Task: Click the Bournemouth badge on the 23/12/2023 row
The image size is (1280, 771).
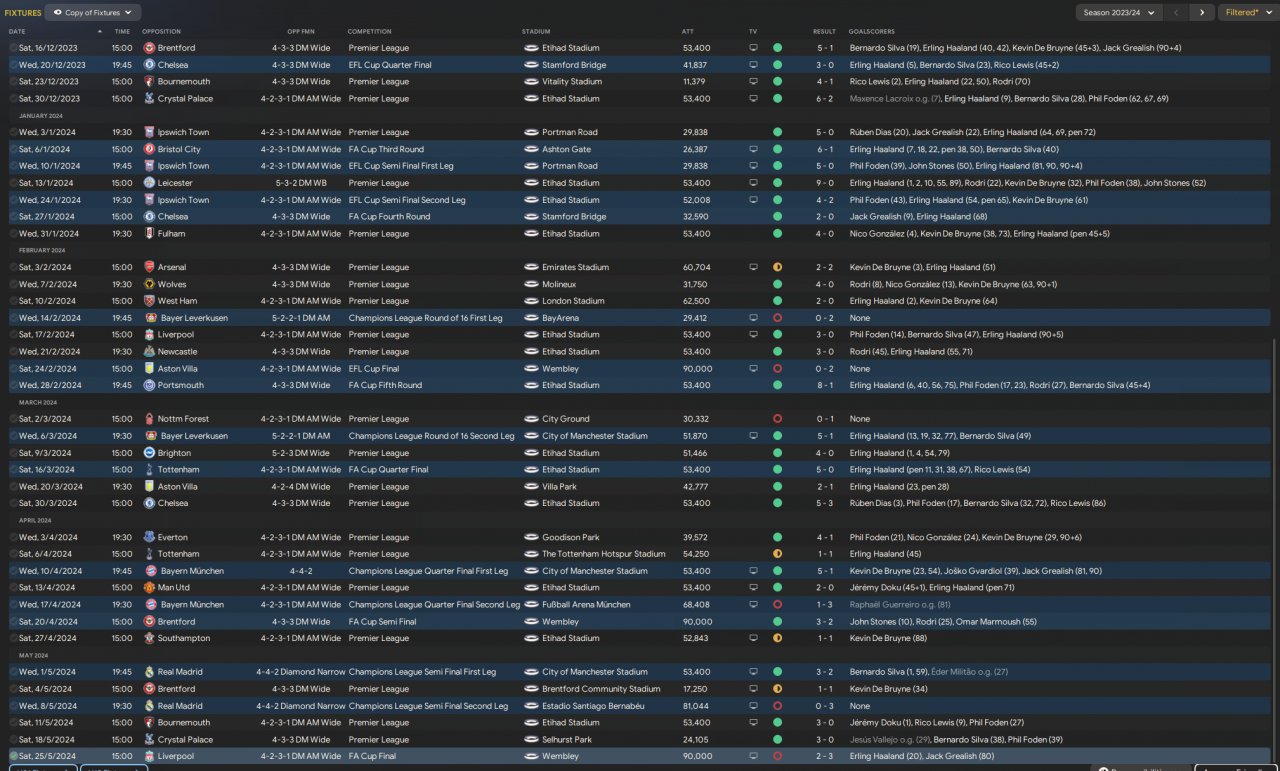Action: click(x=149, y=82)
